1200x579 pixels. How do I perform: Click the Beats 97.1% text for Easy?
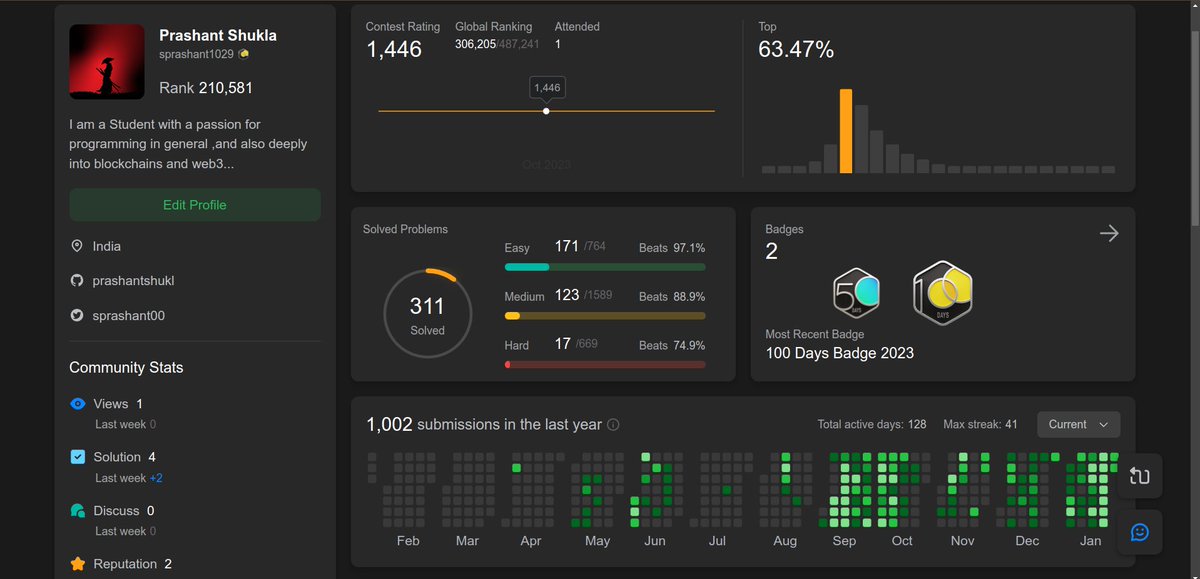(x=672, y=247)
